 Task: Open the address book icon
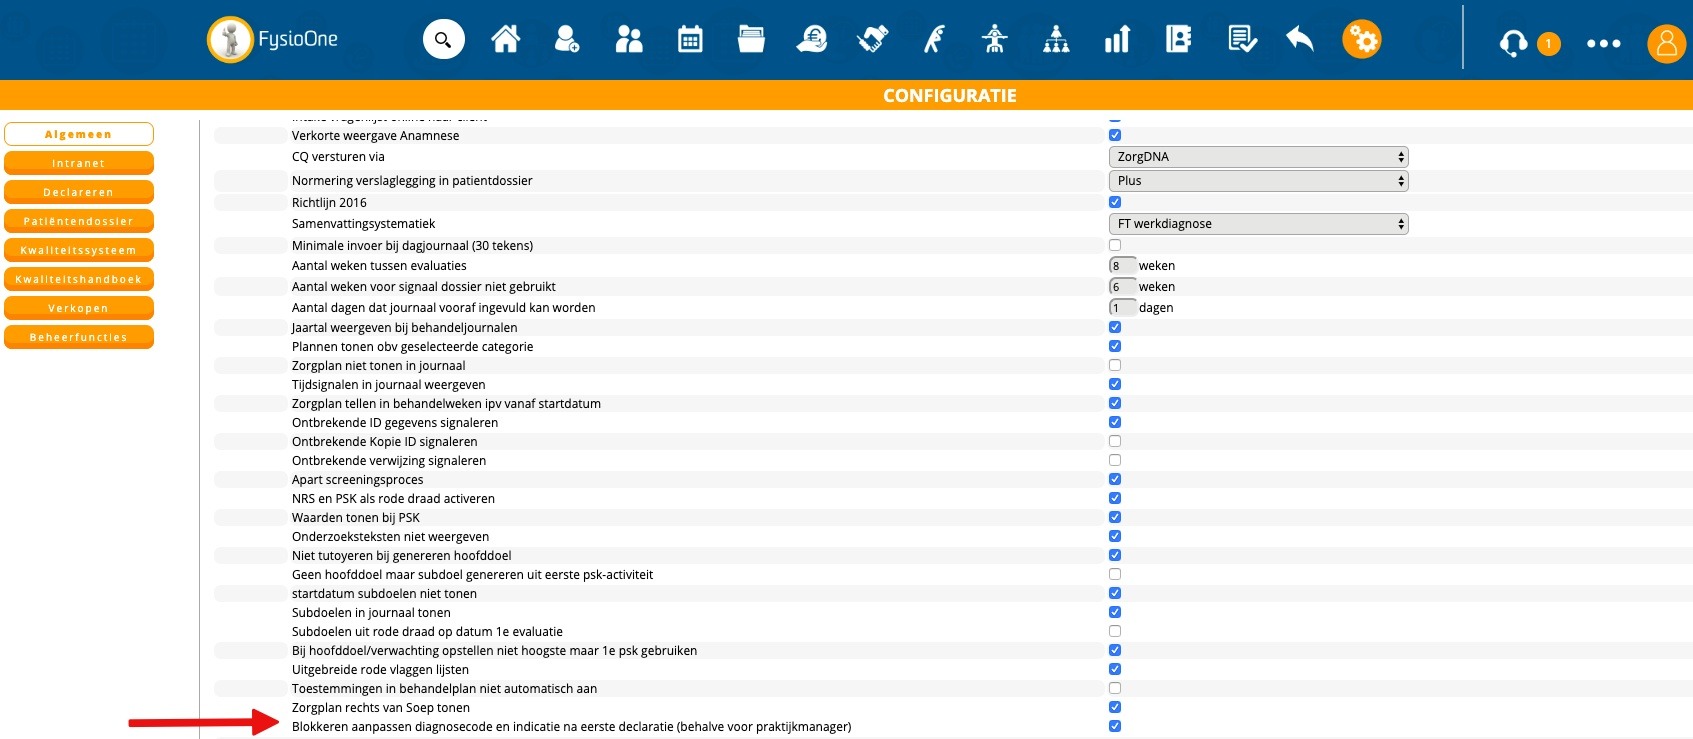click(x=1178, y=40)
